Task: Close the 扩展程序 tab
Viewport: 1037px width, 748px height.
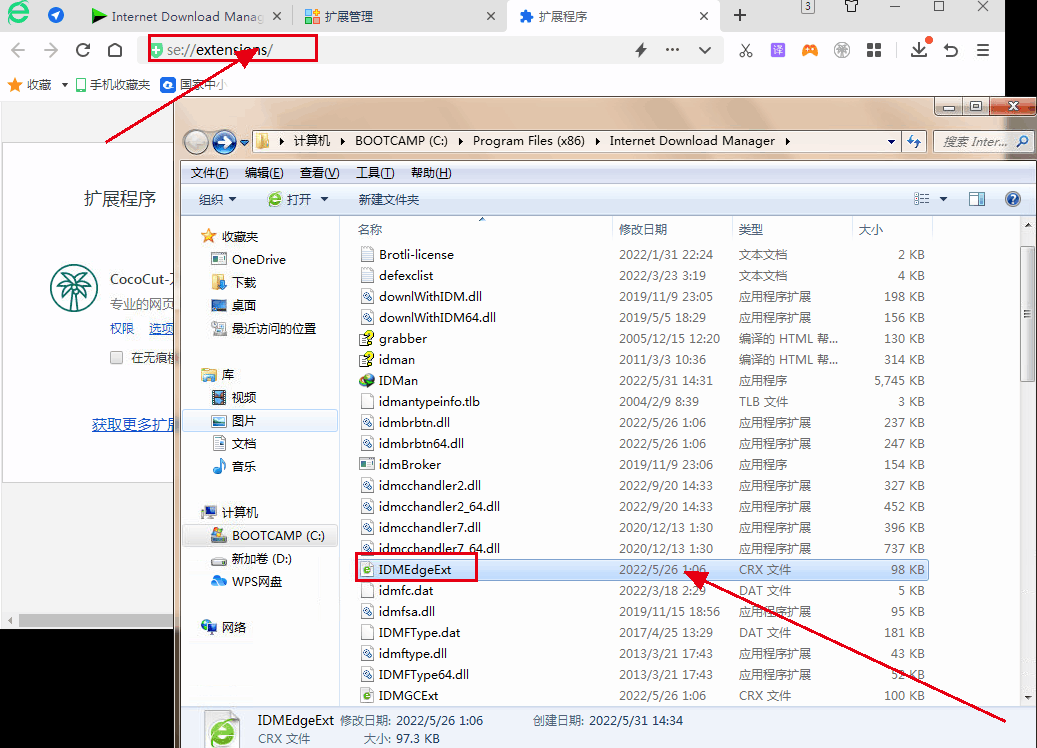Action: pos(704,17)
